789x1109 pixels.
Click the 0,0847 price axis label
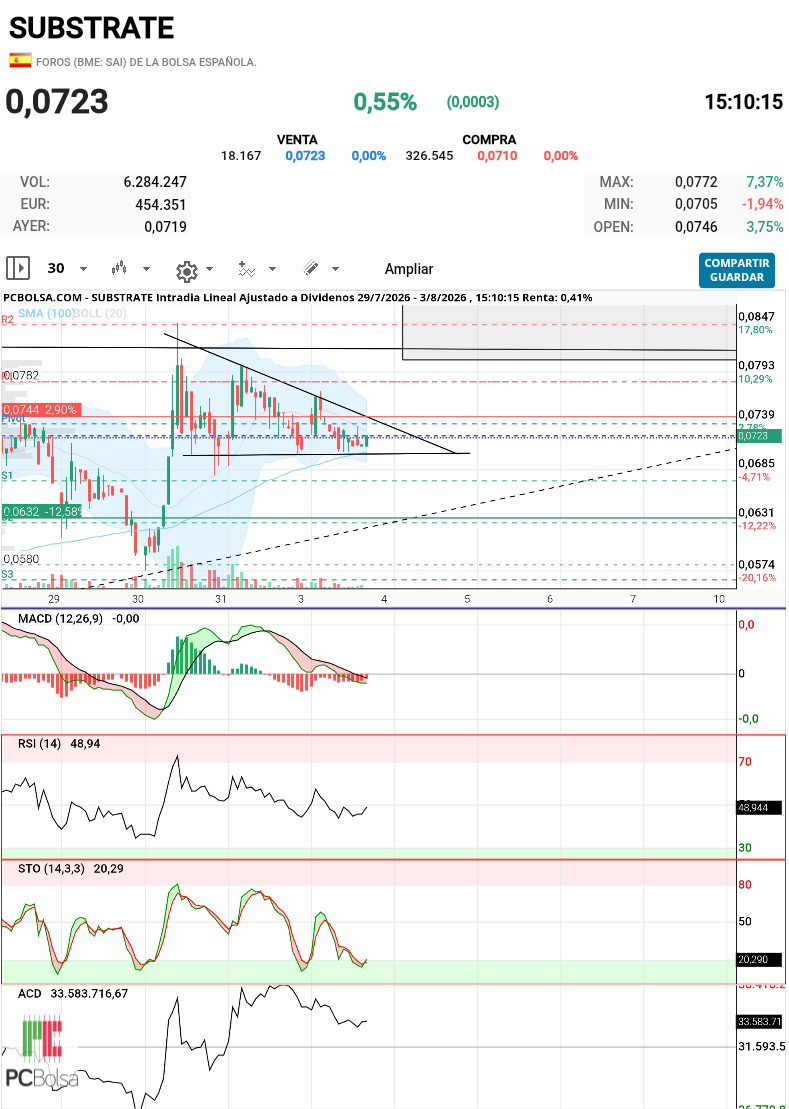tap(754, 316)
